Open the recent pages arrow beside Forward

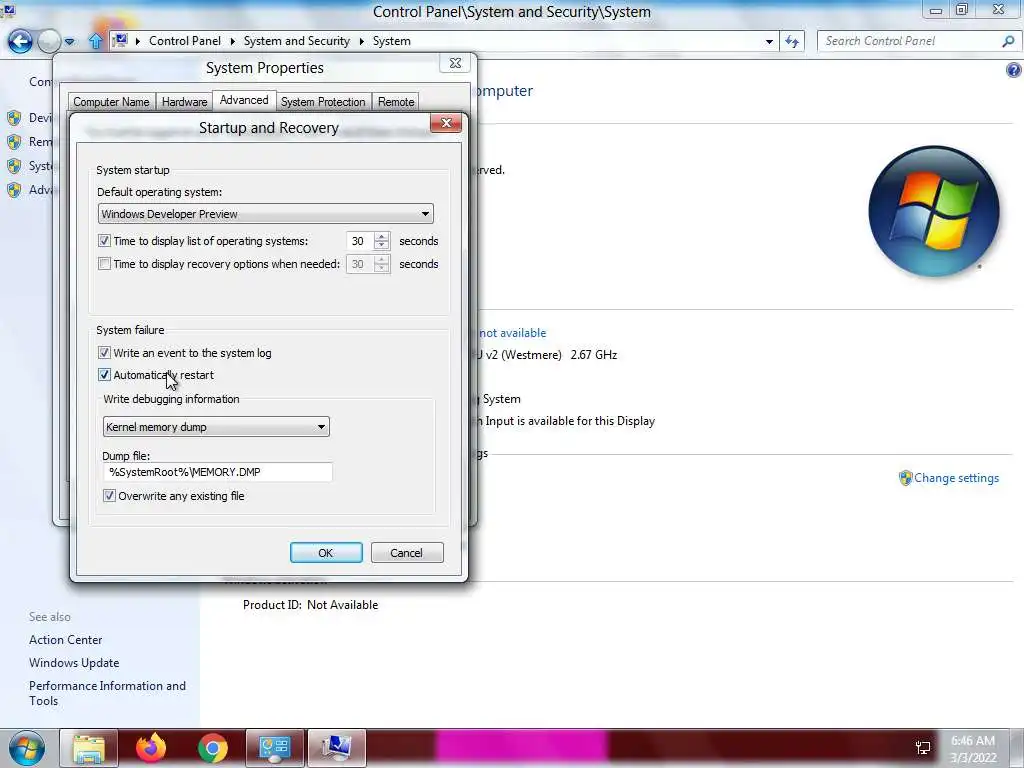coord(69,42)
